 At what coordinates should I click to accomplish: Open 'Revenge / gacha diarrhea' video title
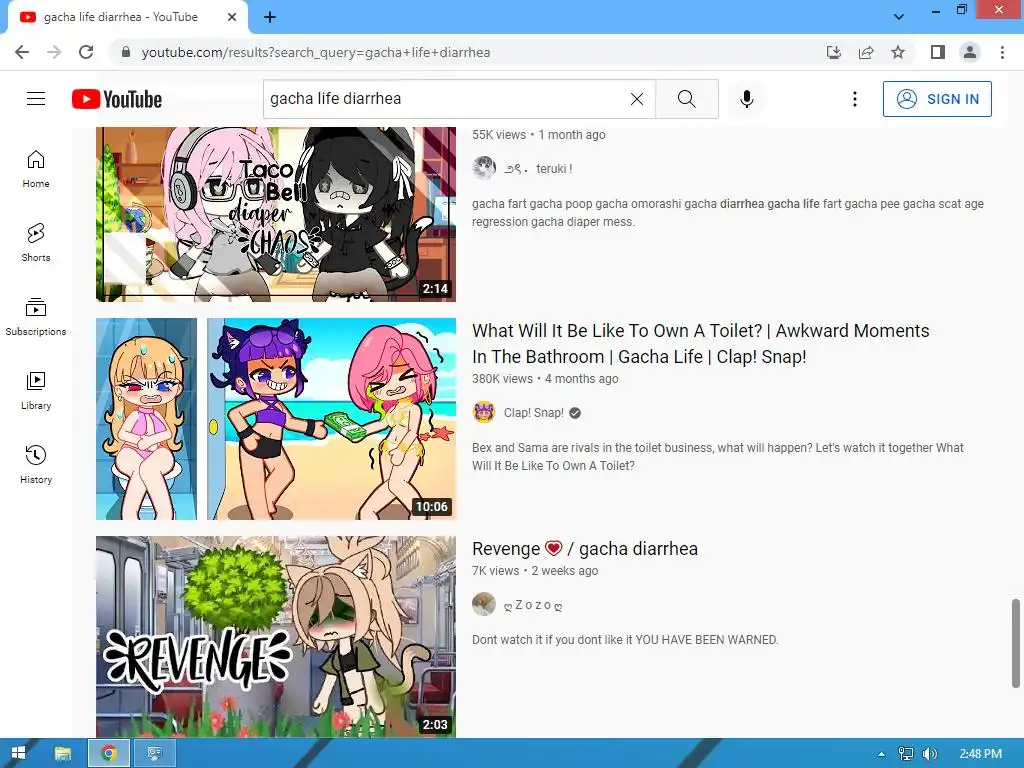pos(584,549)
